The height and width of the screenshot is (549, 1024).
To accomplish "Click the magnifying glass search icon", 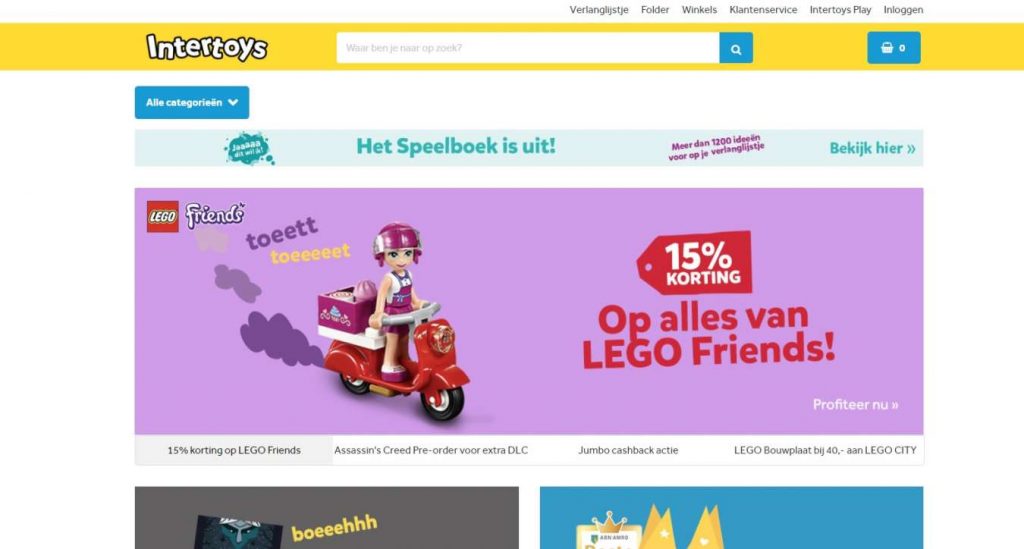I will (736, 48).
